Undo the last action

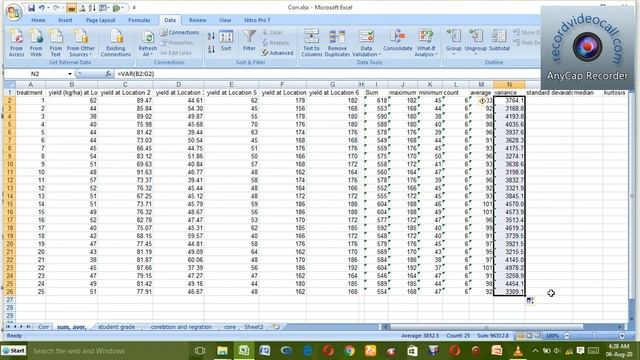click(x=42, y=8)
